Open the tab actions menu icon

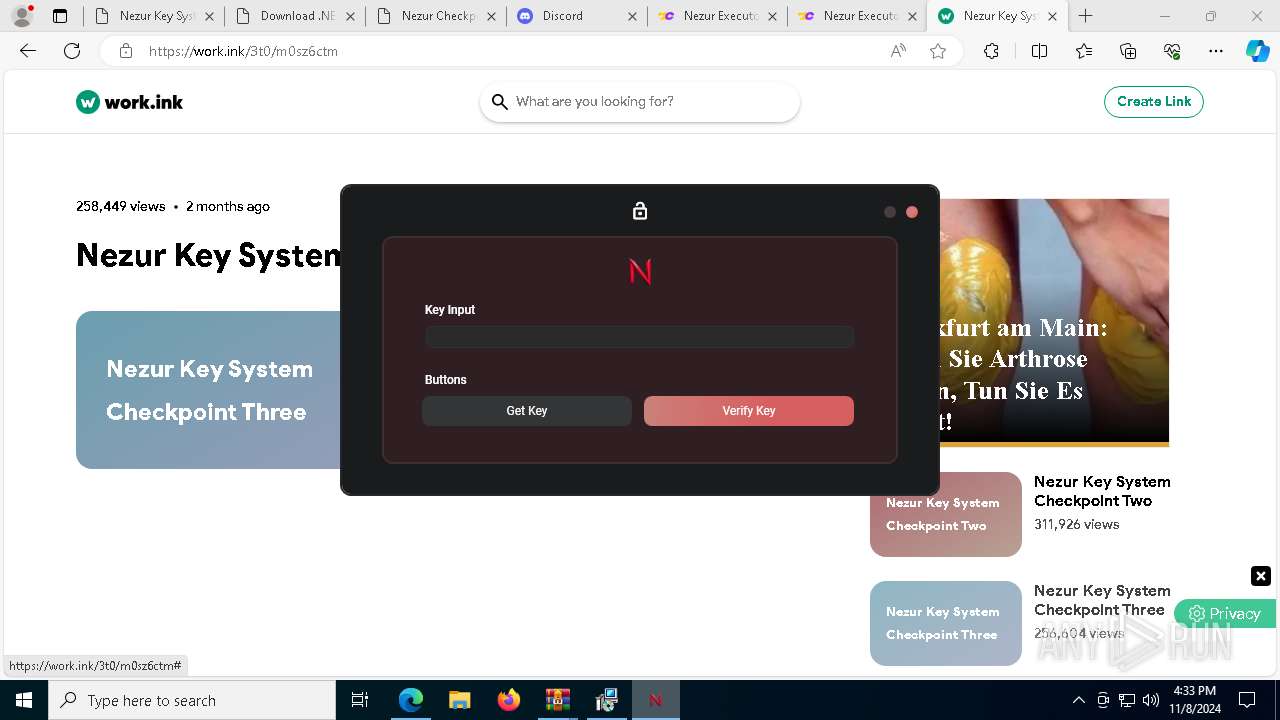pos(60,16)
